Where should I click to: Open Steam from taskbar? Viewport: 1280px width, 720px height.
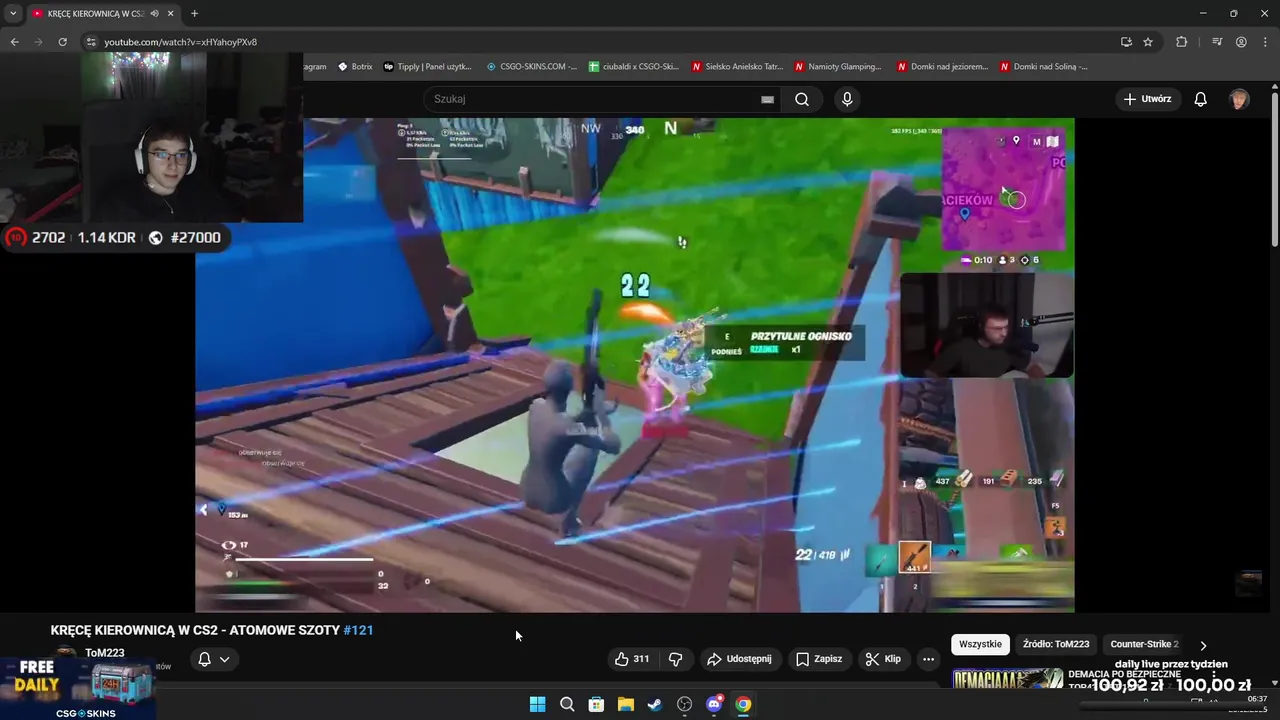click(654, 704)
